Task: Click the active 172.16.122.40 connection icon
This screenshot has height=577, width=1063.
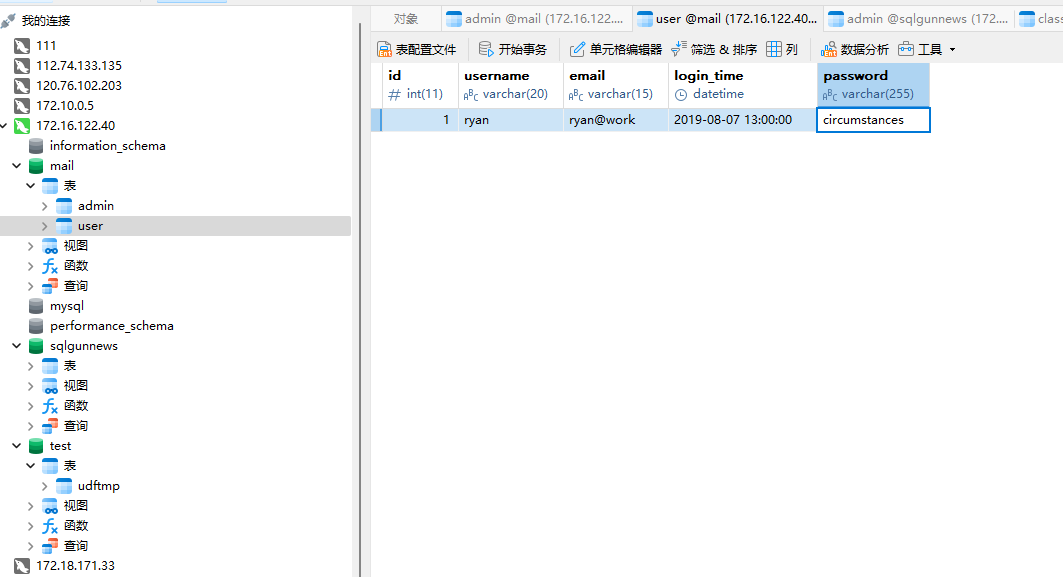Action: coord(22,125)
